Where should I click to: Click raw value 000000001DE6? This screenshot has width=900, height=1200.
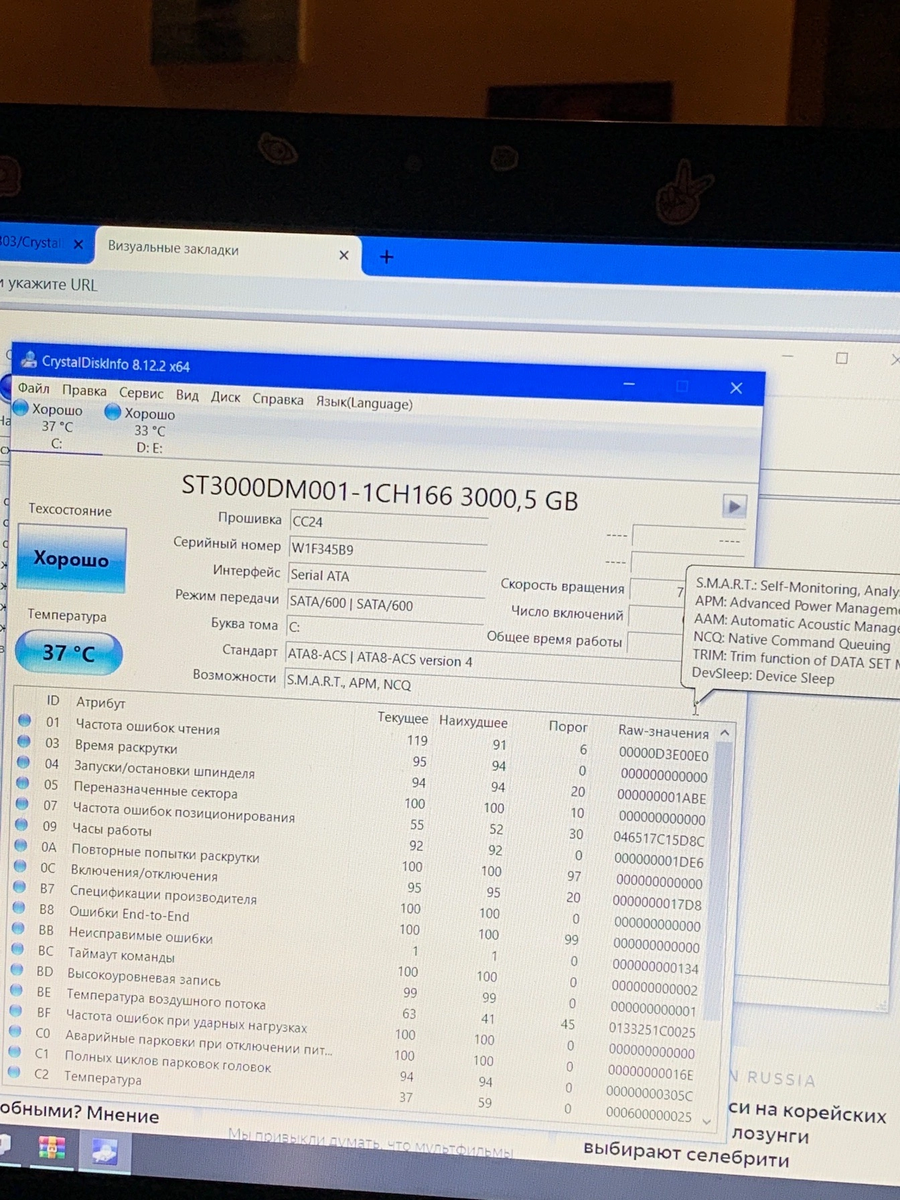coord(659,862)
